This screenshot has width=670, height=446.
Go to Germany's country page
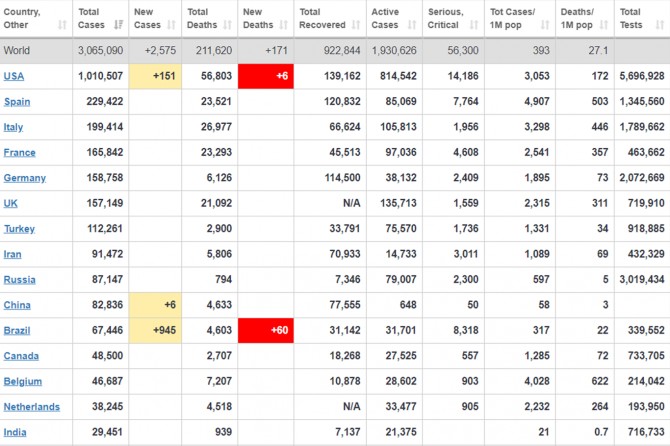[x=24, y=178]
